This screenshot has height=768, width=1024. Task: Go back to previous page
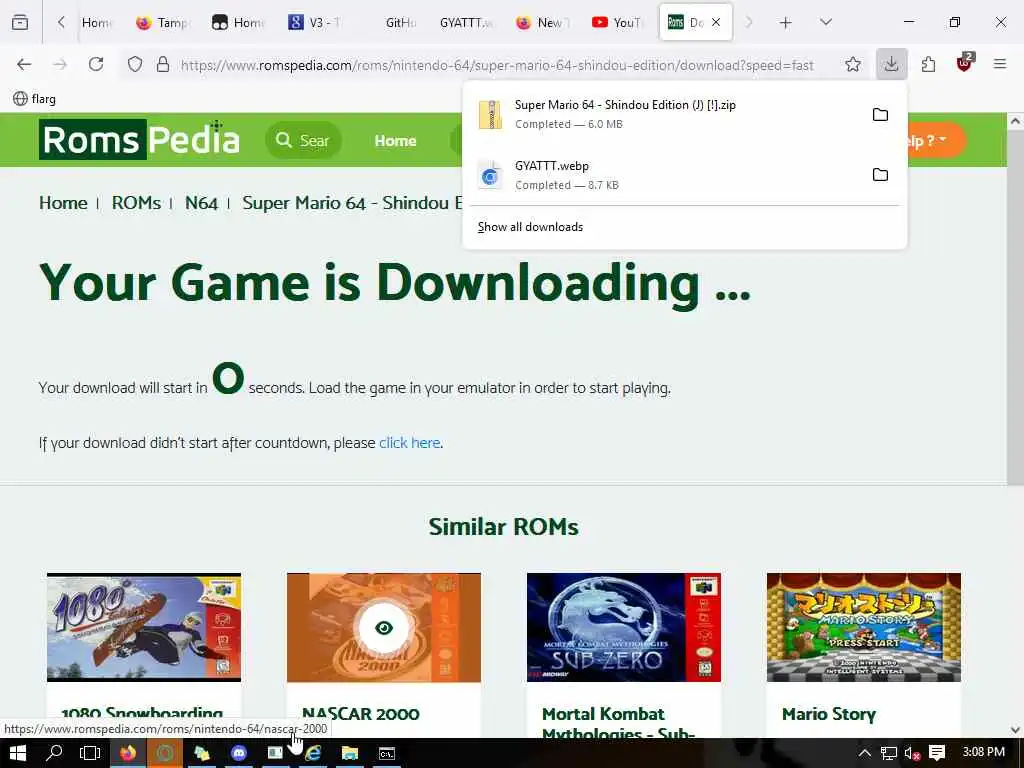[x=24, y=64]
